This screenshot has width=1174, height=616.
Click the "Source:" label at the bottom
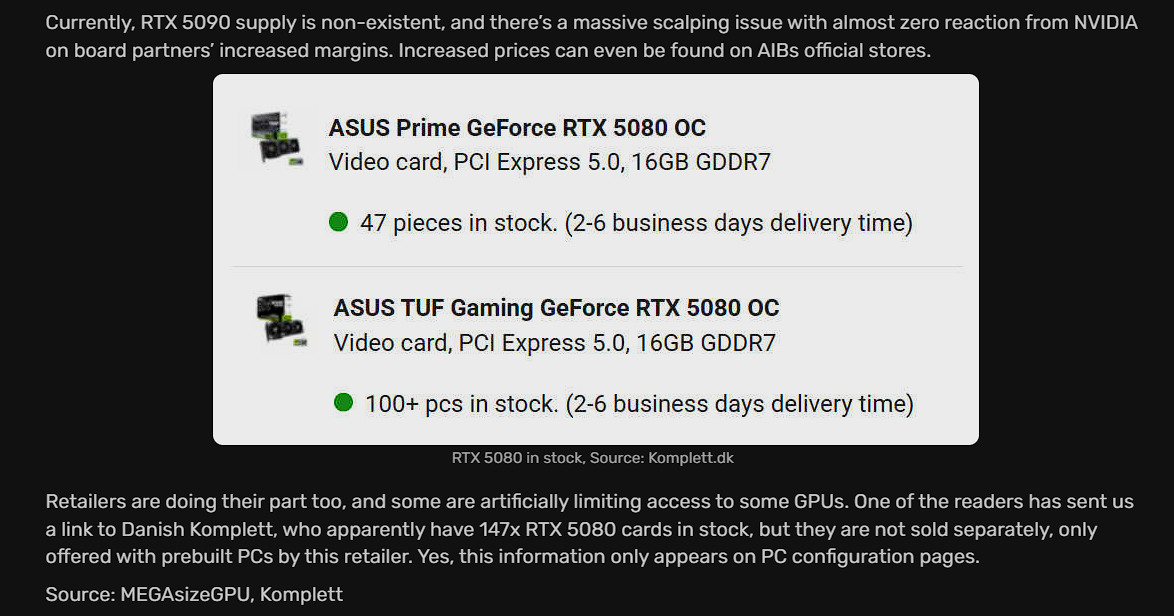pos(79,595)
